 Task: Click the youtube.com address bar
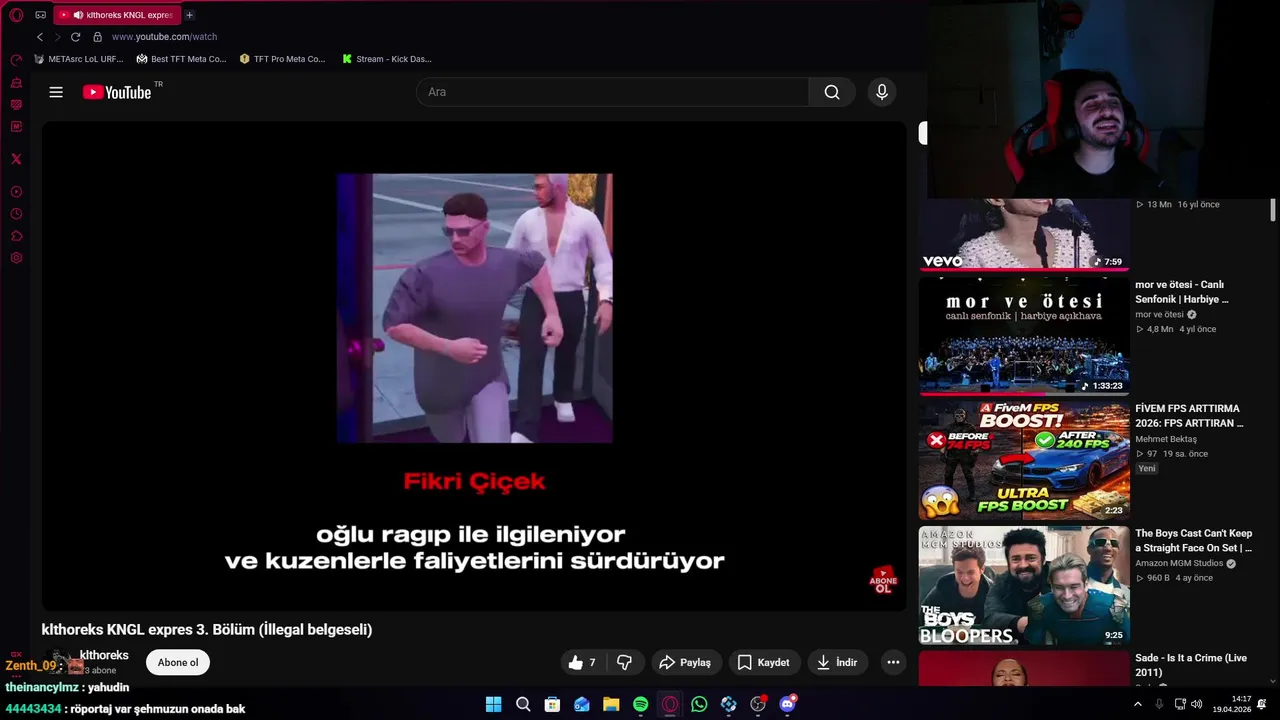pos(164,37)
